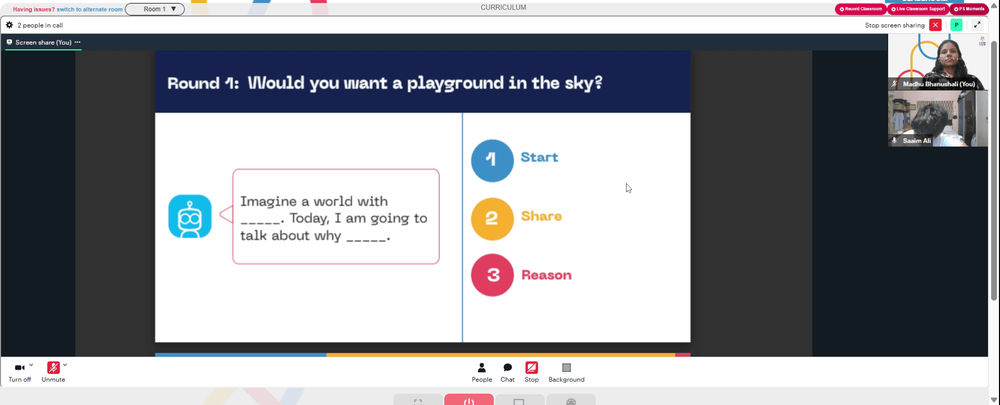Click the Stop screen share icon in bottom bar
The width and height of the screenshot is (1000, 405).
coord(531,368)
